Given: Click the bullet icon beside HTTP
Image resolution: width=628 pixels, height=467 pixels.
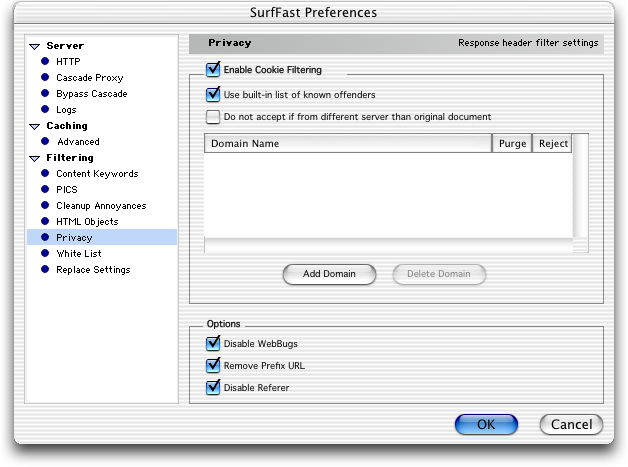Looking at the screenshot, I should click(45, 61).
